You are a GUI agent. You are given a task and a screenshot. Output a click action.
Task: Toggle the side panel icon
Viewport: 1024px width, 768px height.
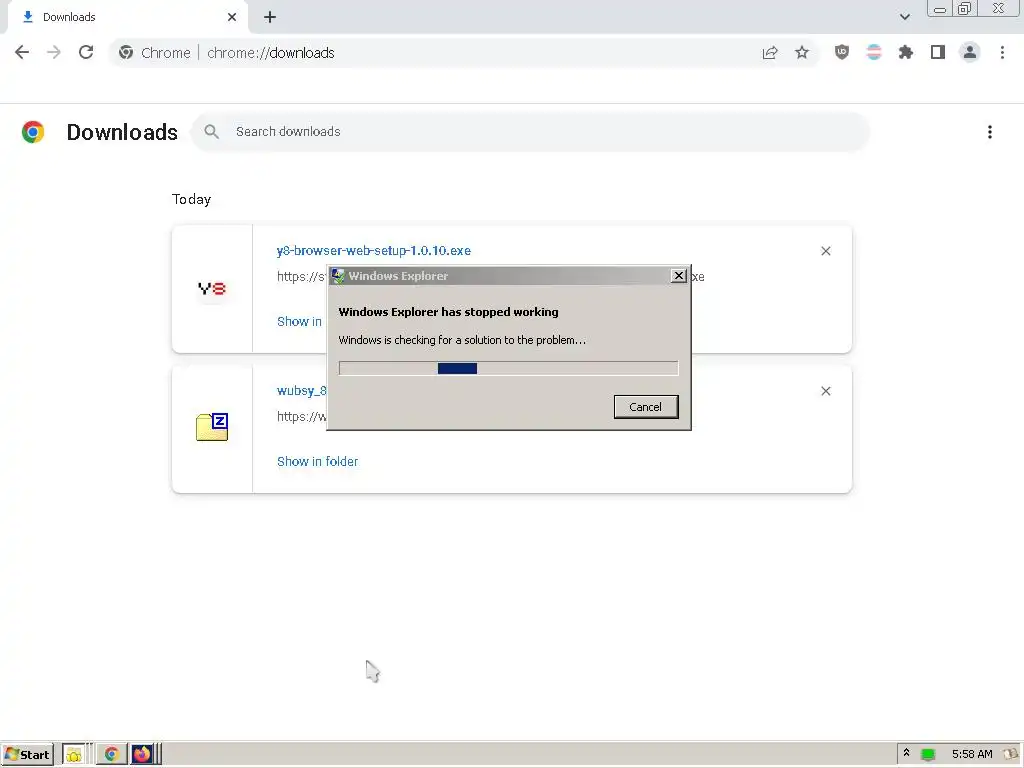(938, 52)
